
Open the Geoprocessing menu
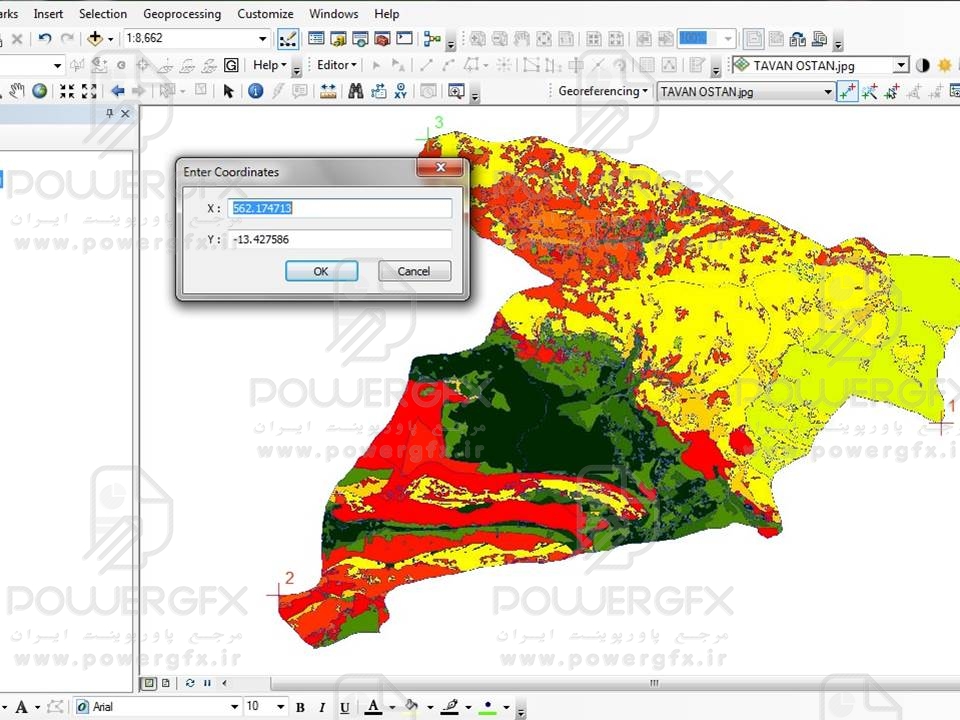click(x=182, y=14)
